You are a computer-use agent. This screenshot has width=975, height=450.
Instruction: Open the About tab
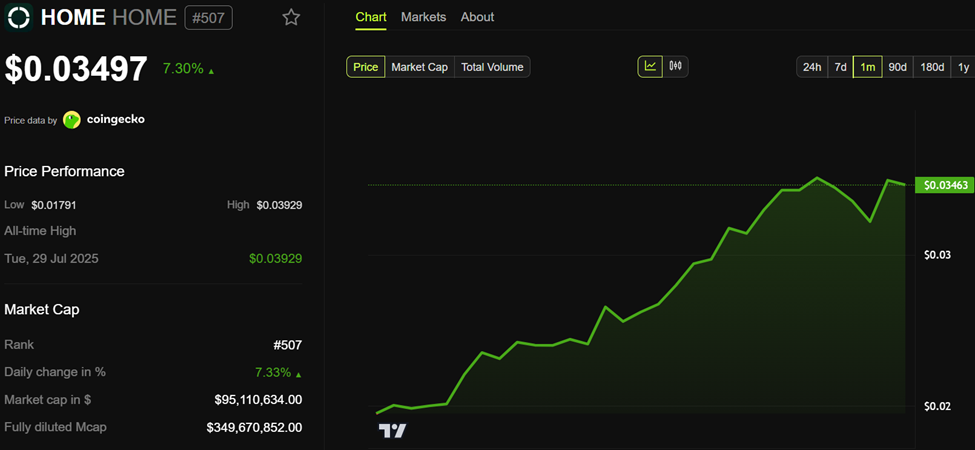(x=478, y=17)
